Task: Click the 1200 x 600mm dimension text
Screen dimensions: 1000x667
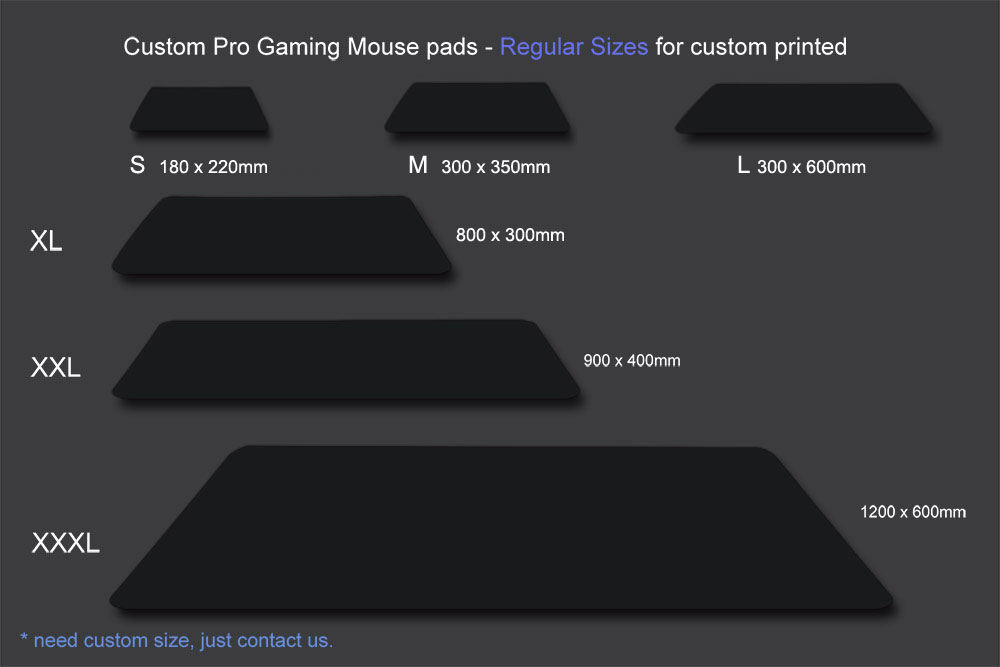Action: [x=913, y=512]
